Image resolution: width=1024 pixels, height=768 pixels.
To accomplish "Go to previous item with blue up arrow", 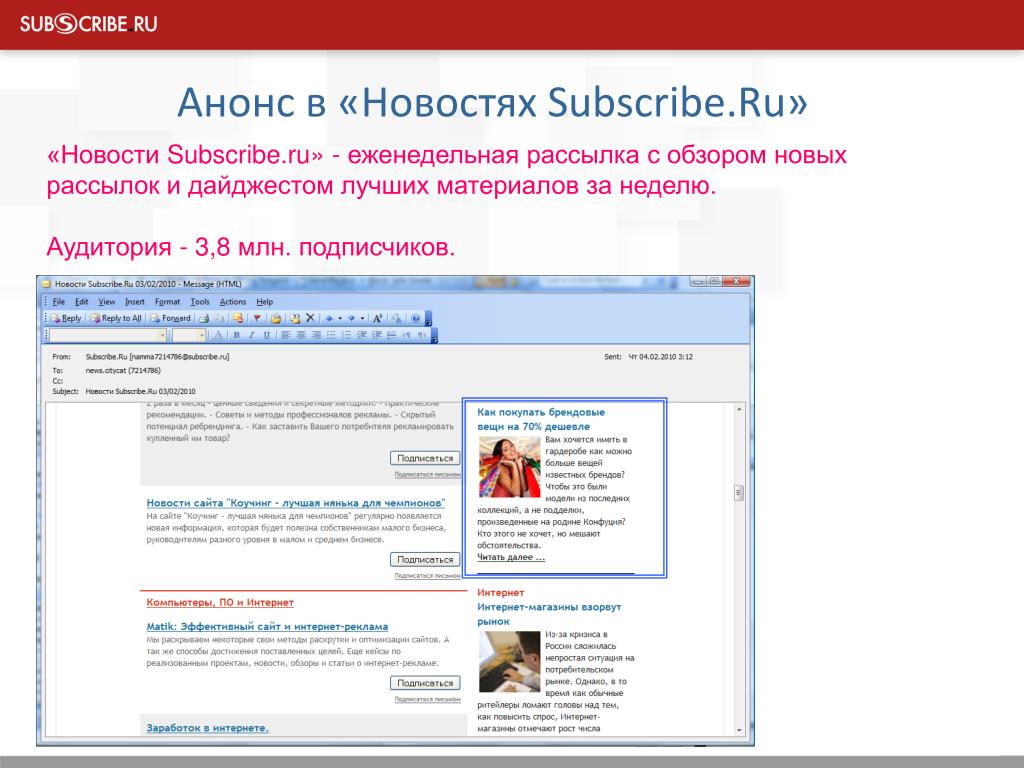I will coord(330,318).
